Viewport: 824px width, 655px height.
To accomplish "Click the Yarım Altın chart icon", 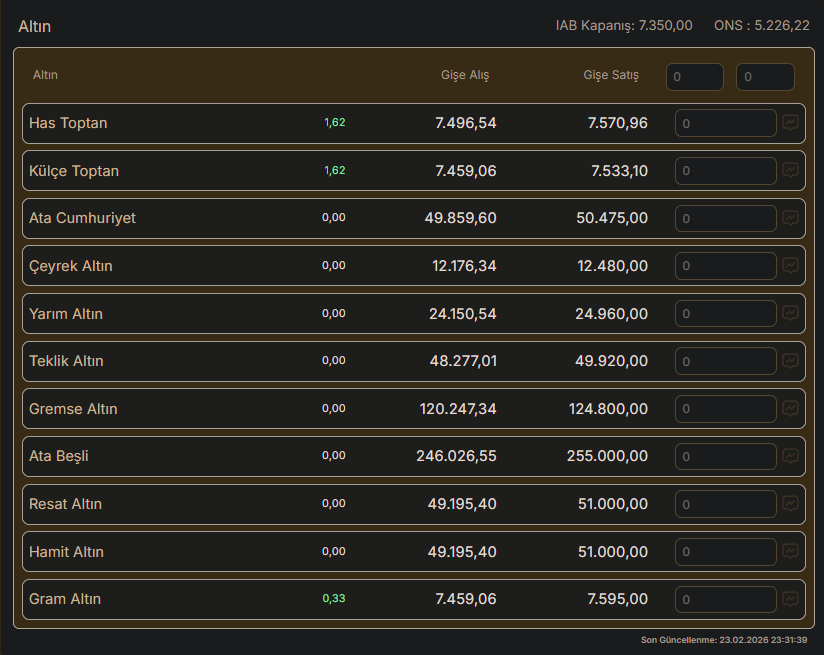I will [790, 313].
